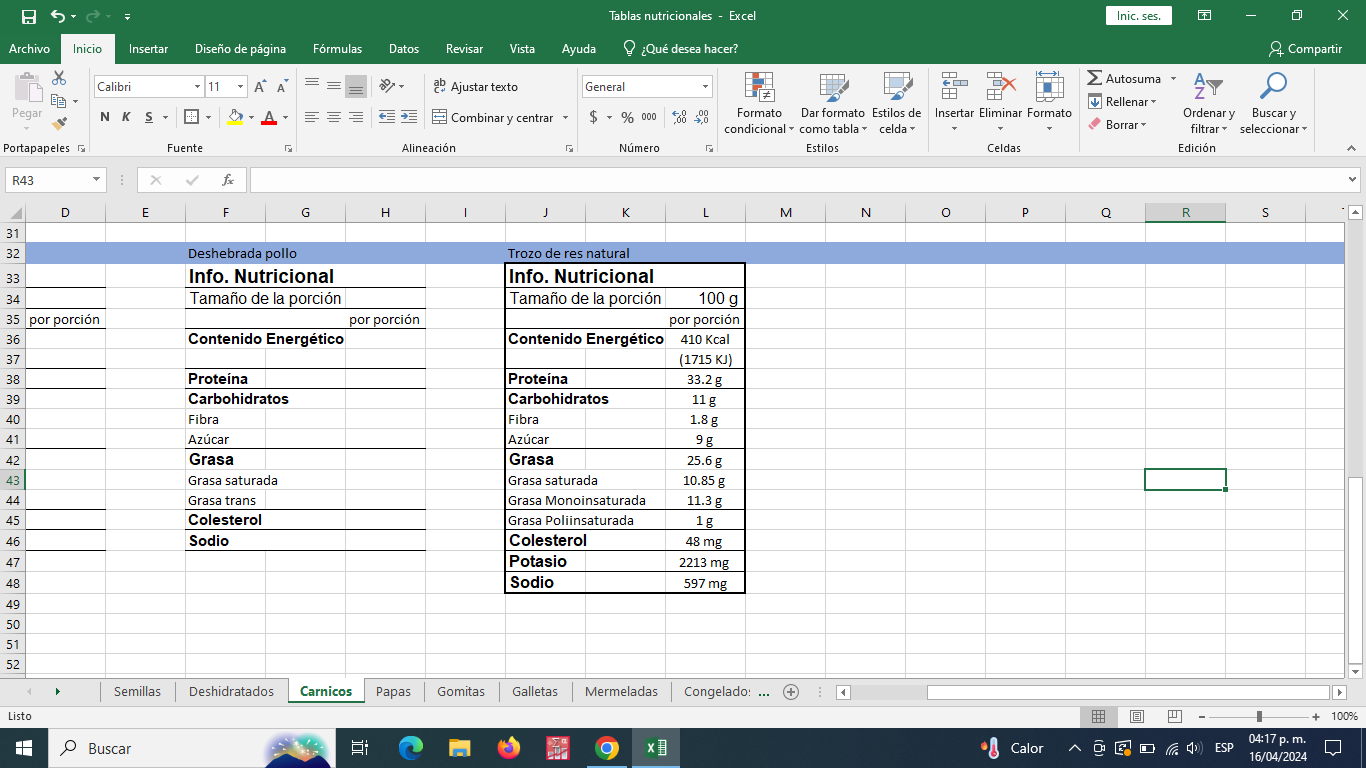Click the Insert Function fx icon
The width and height of the screenshot is (1366, 768).
tap(228, 180)
